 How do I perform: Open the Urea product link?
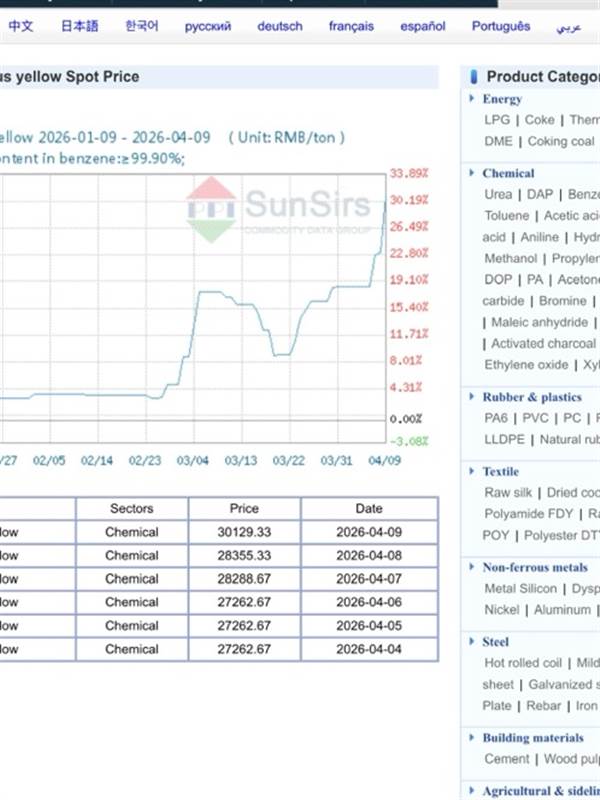coord(498,194)
